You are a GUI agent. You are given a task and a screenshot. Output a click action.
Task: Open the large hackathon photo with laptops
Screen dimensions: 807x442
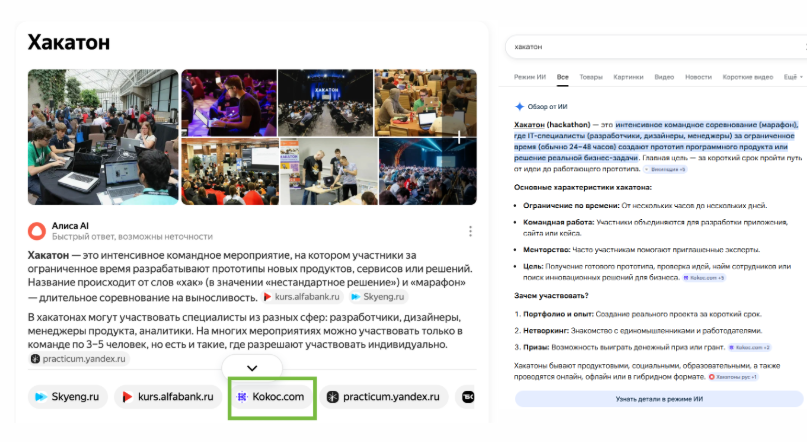tap(103, 137)
